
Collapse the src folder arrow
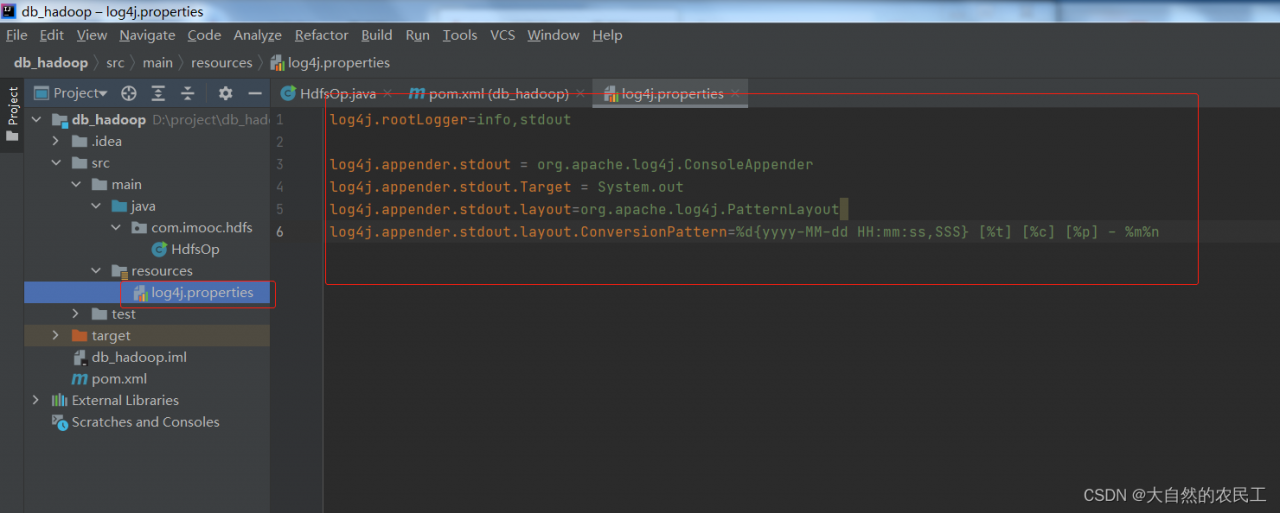tap(57, 163)
